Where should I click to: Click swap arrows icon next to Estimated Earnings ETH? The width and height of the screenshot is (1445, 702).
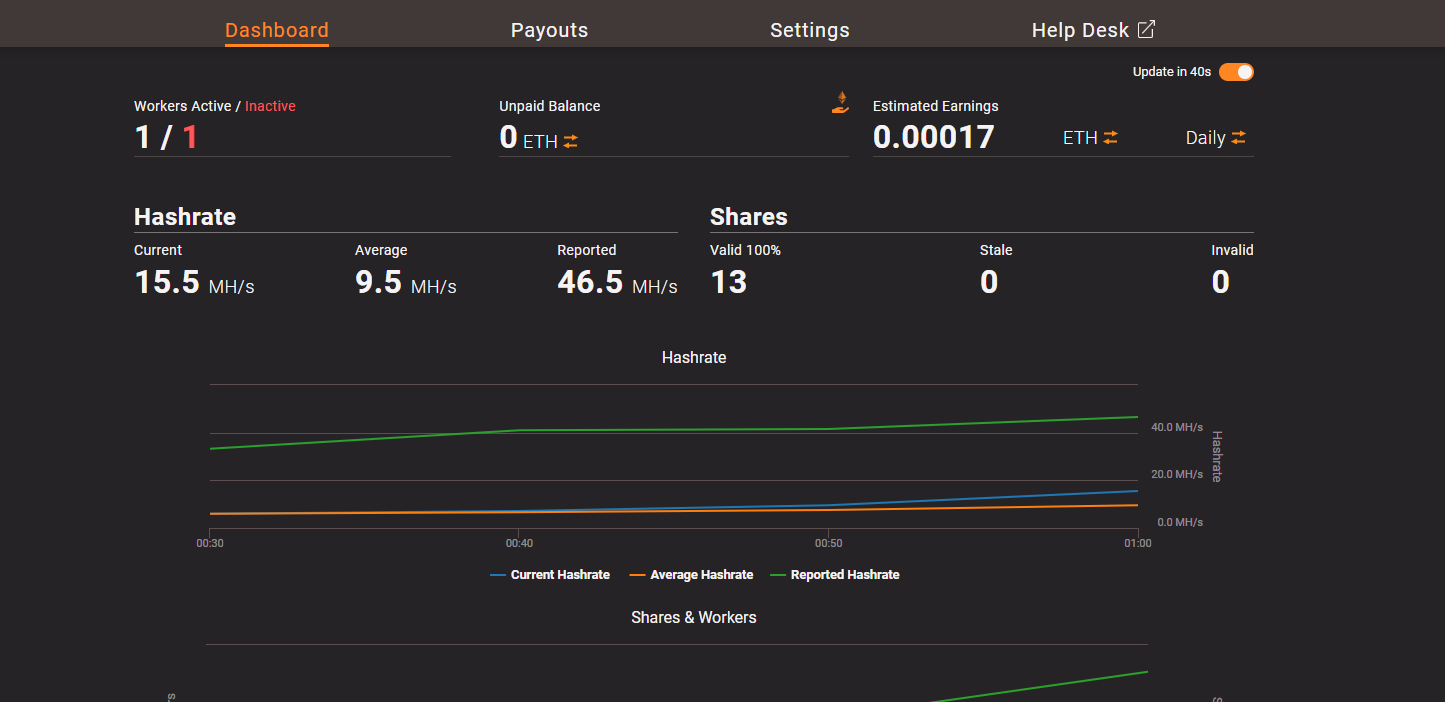[x=1110, y=138]
